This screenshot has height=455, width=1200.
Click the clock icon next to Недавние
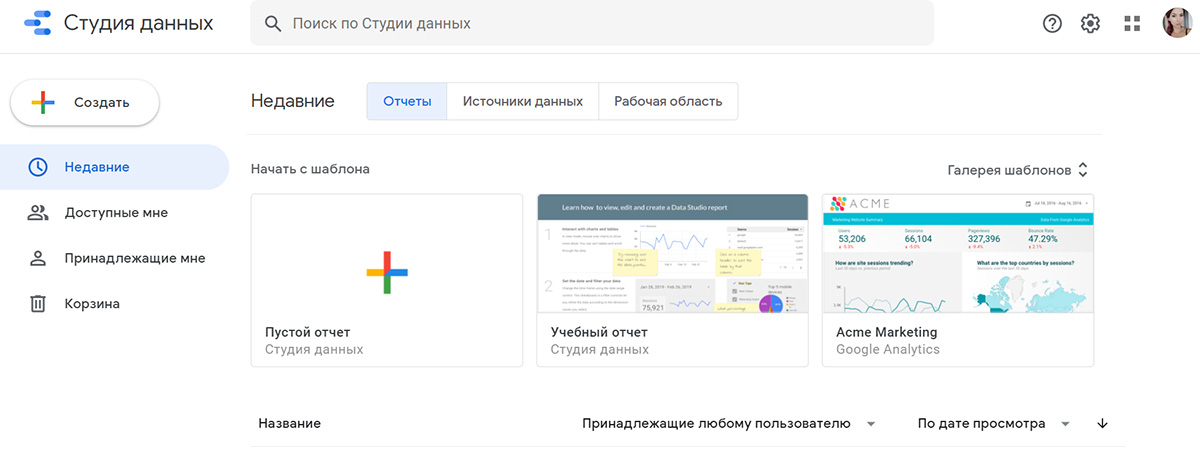pyautogui.click(x=38, y=167)
